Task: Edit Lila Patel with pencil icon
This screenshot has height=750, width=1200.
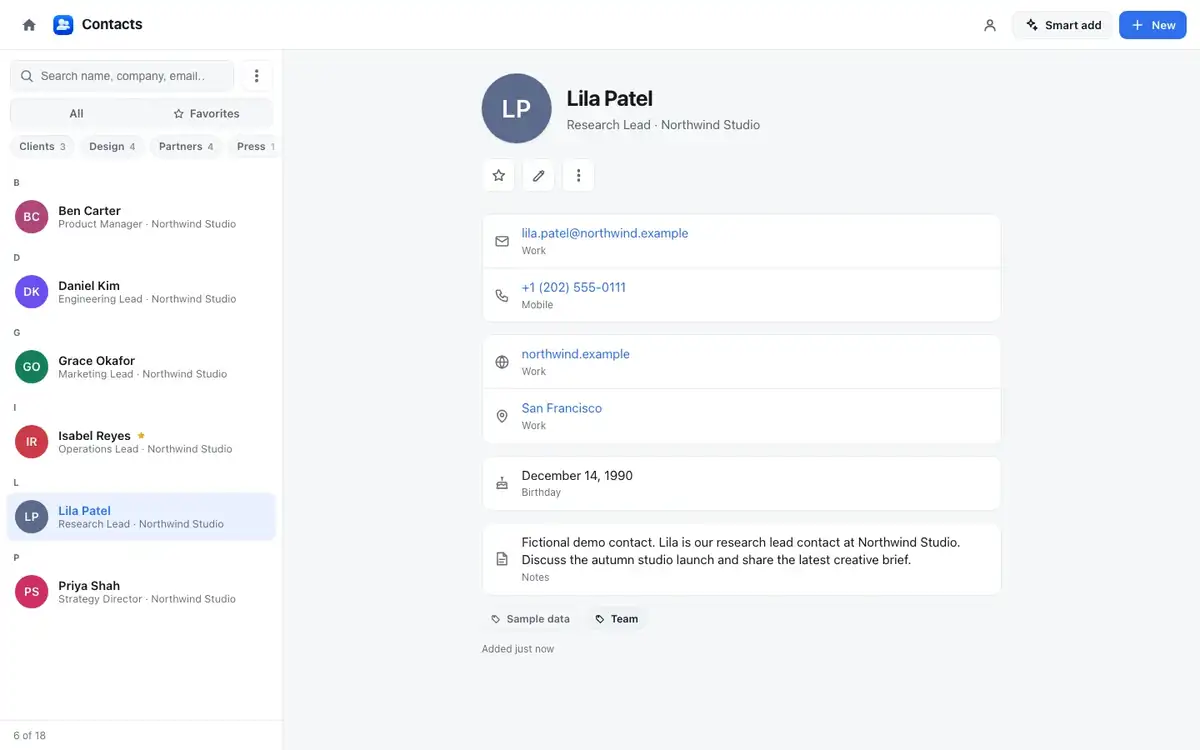Action: tap(539, 176)
